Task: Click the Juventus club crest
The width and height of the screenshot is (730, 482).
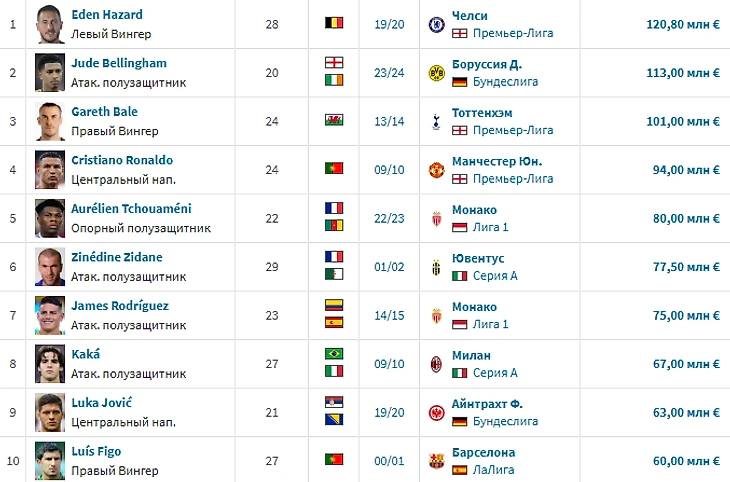Action: click(x=436, y=267)
